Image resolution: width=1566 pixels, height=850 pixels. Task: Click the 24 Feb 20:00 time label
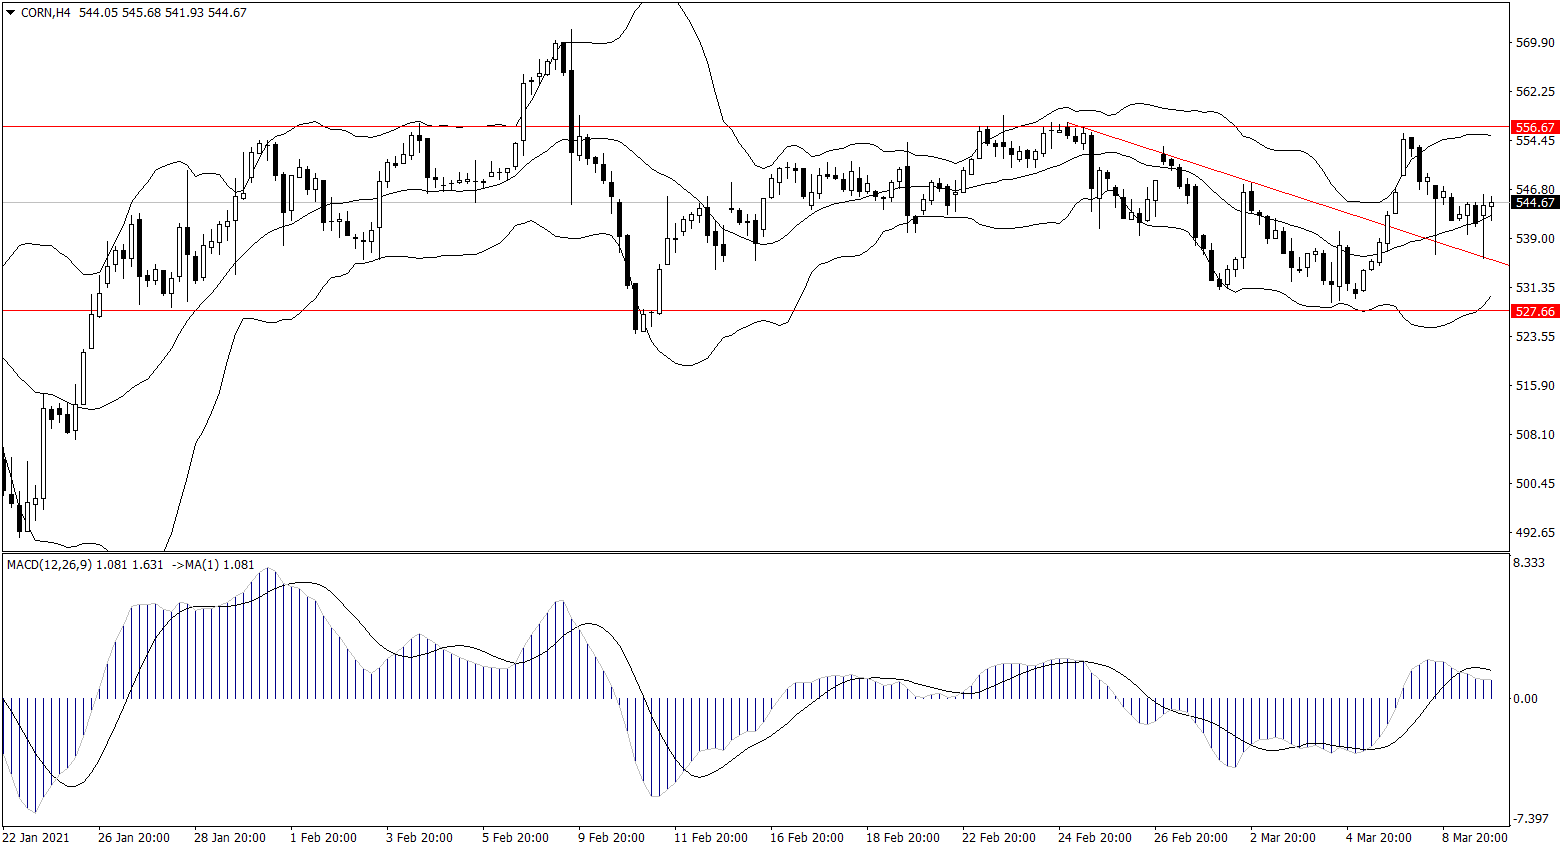click(x=1095, y=837)
